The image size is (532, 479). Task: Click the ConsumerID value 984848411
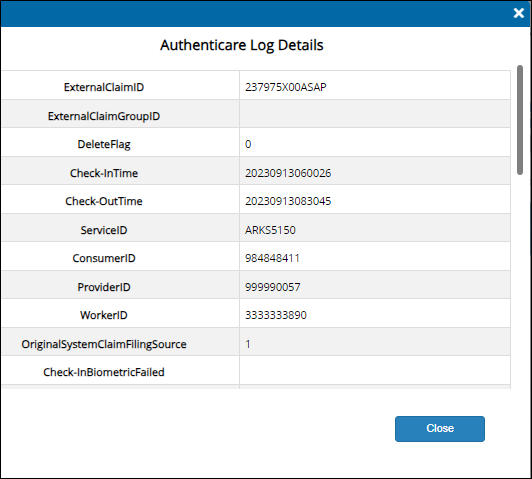[x=272, y=258]
